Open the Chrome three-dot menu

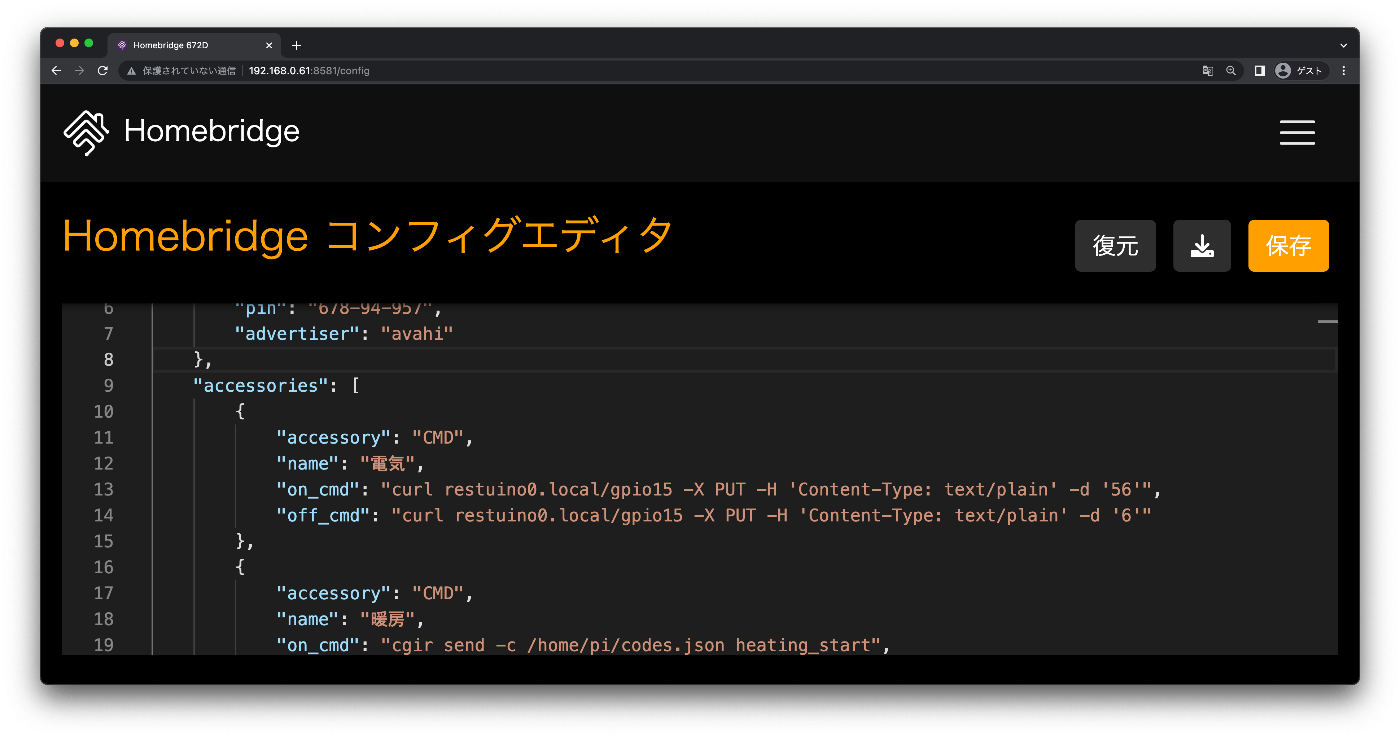click(1343, 71)
